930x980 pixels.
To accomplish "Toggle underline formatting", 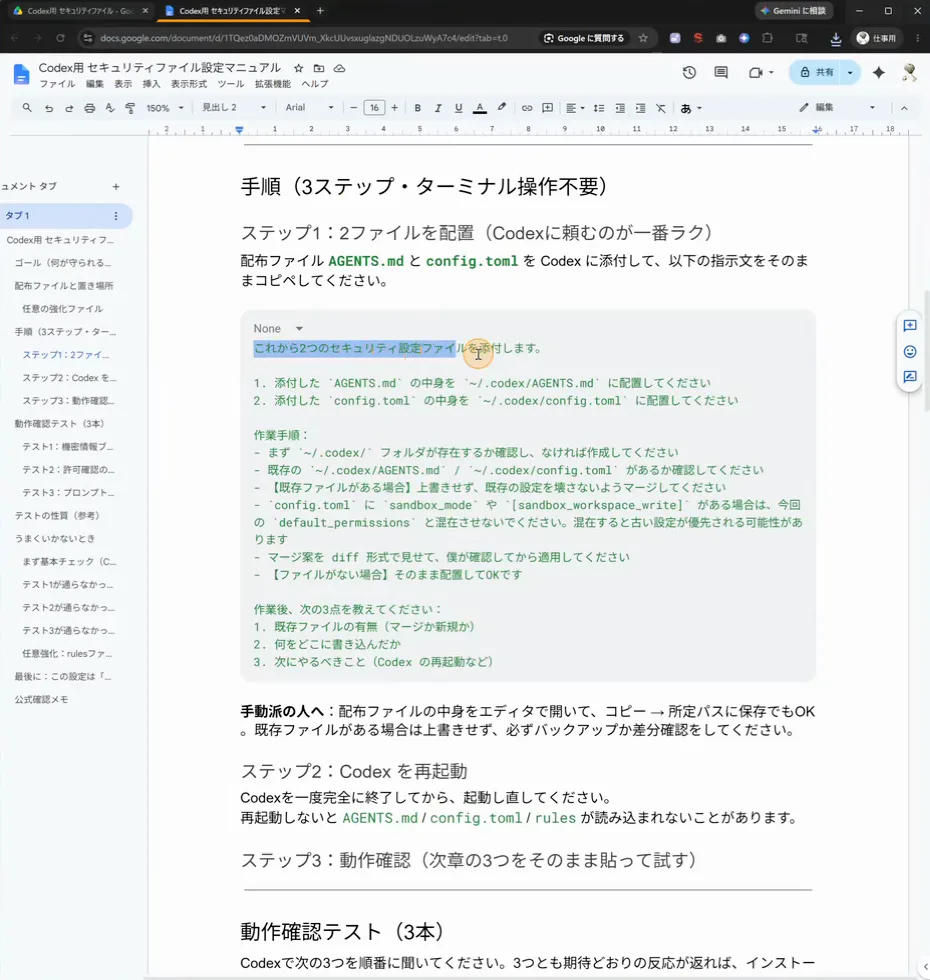I will [459, 108].
